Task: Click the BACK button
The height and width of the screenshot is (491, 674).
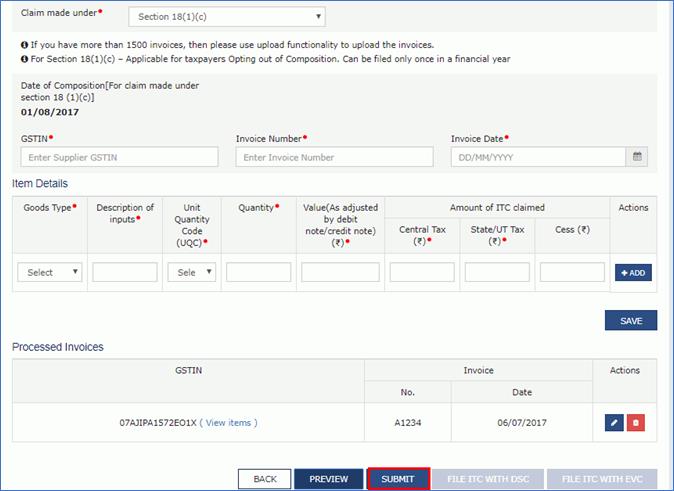Action: click(265, 479)
